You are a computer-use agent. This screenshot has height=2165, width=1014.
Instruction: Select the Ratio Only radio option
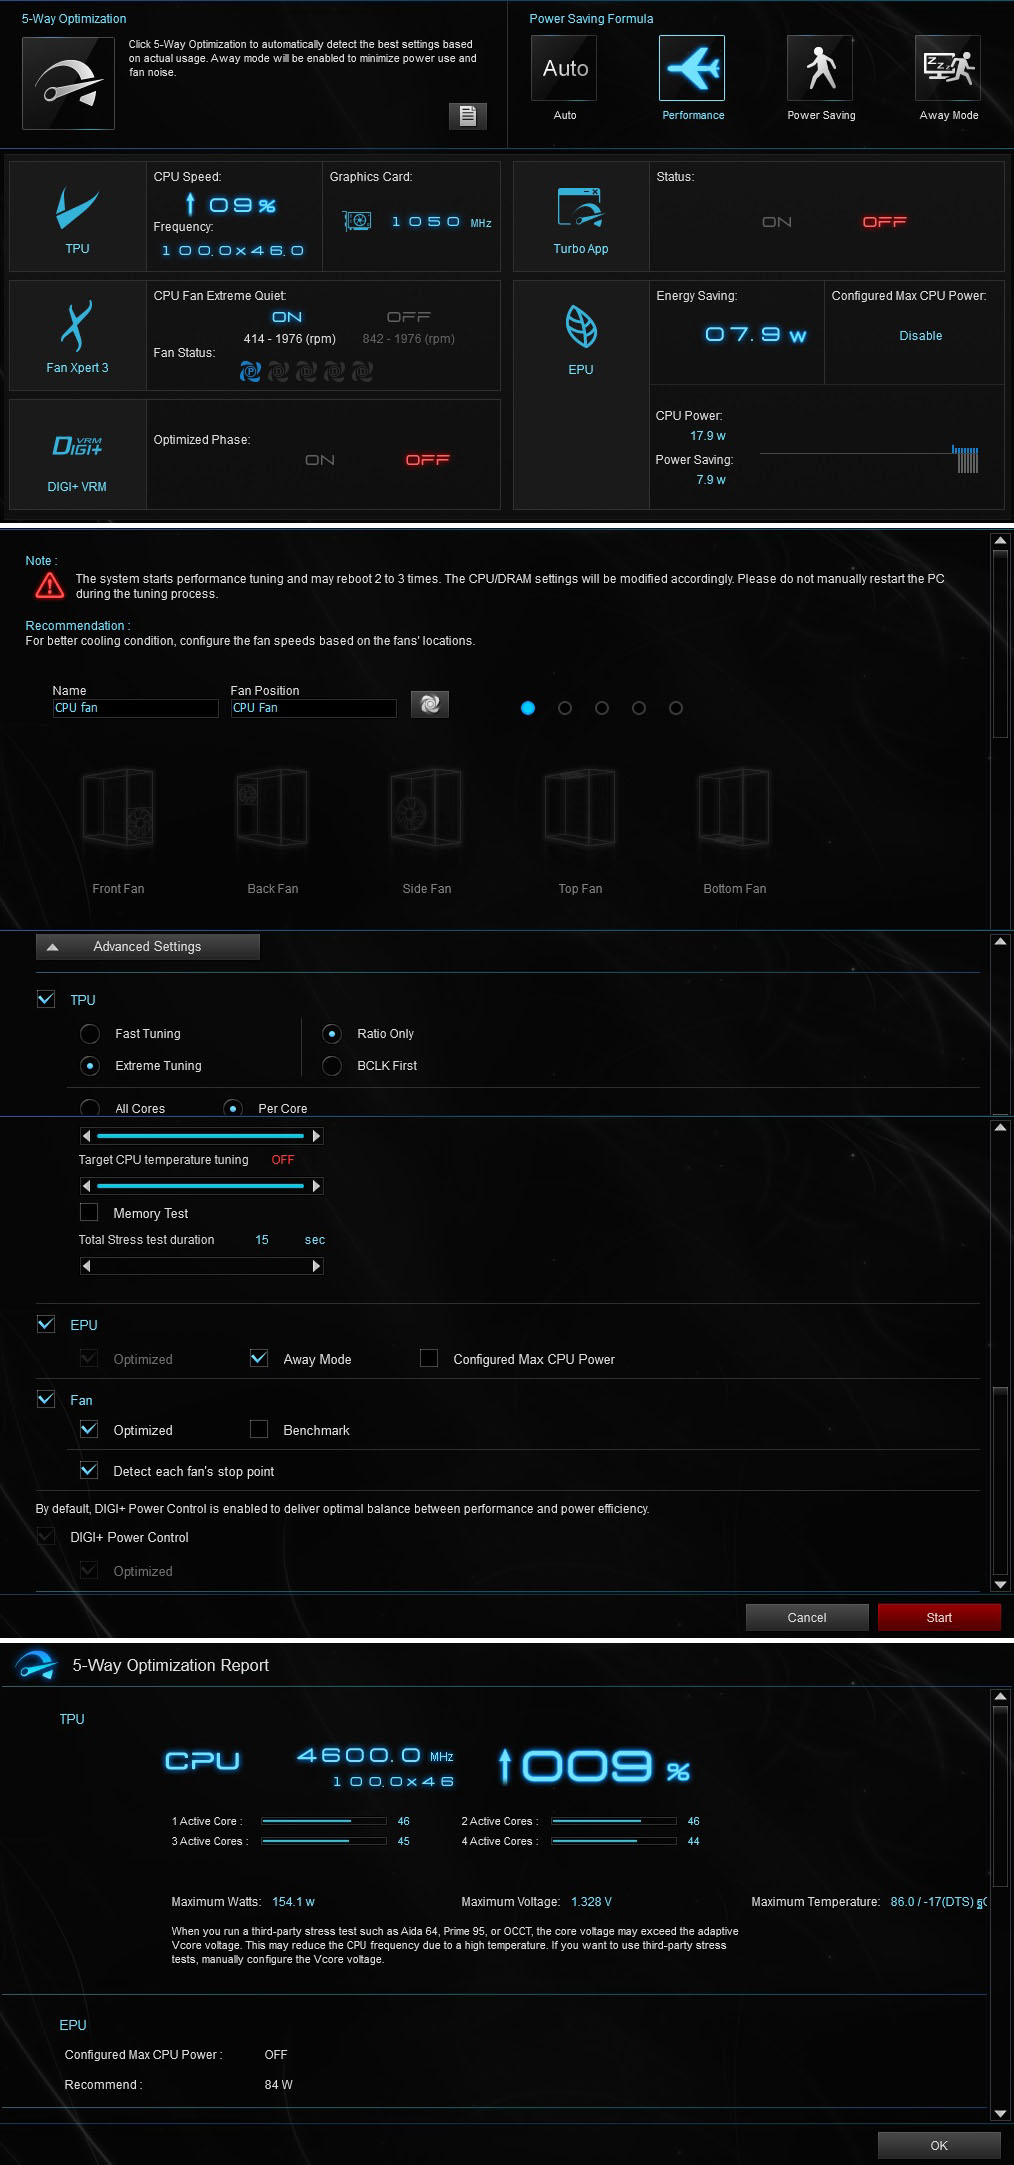tap(332, 1033)
